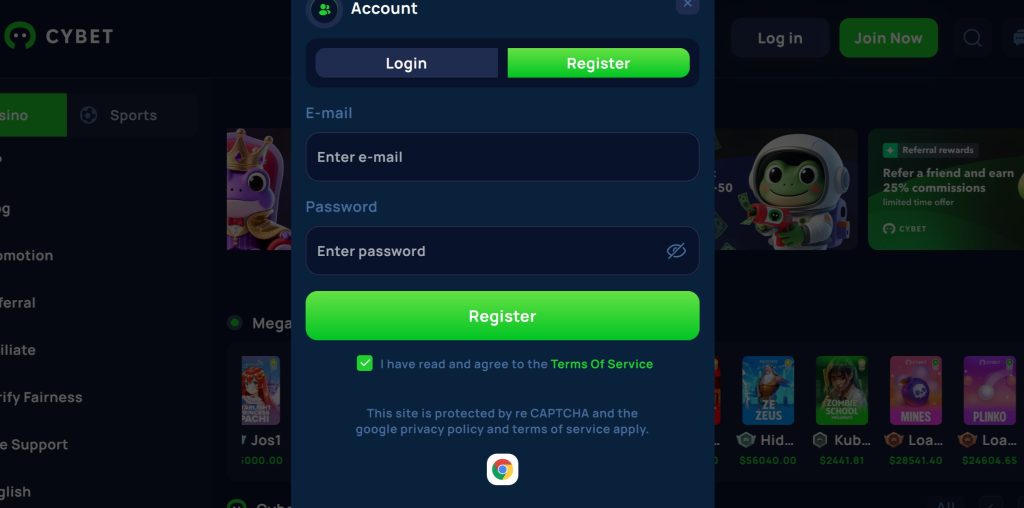Click the Log in header button

pyautogui.click(x=780, y=38)
